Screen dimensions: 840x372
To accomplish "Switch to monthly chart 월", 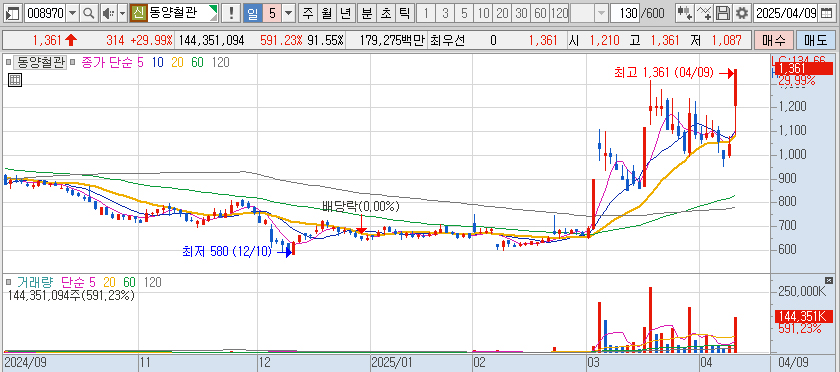I will (326, 13).
